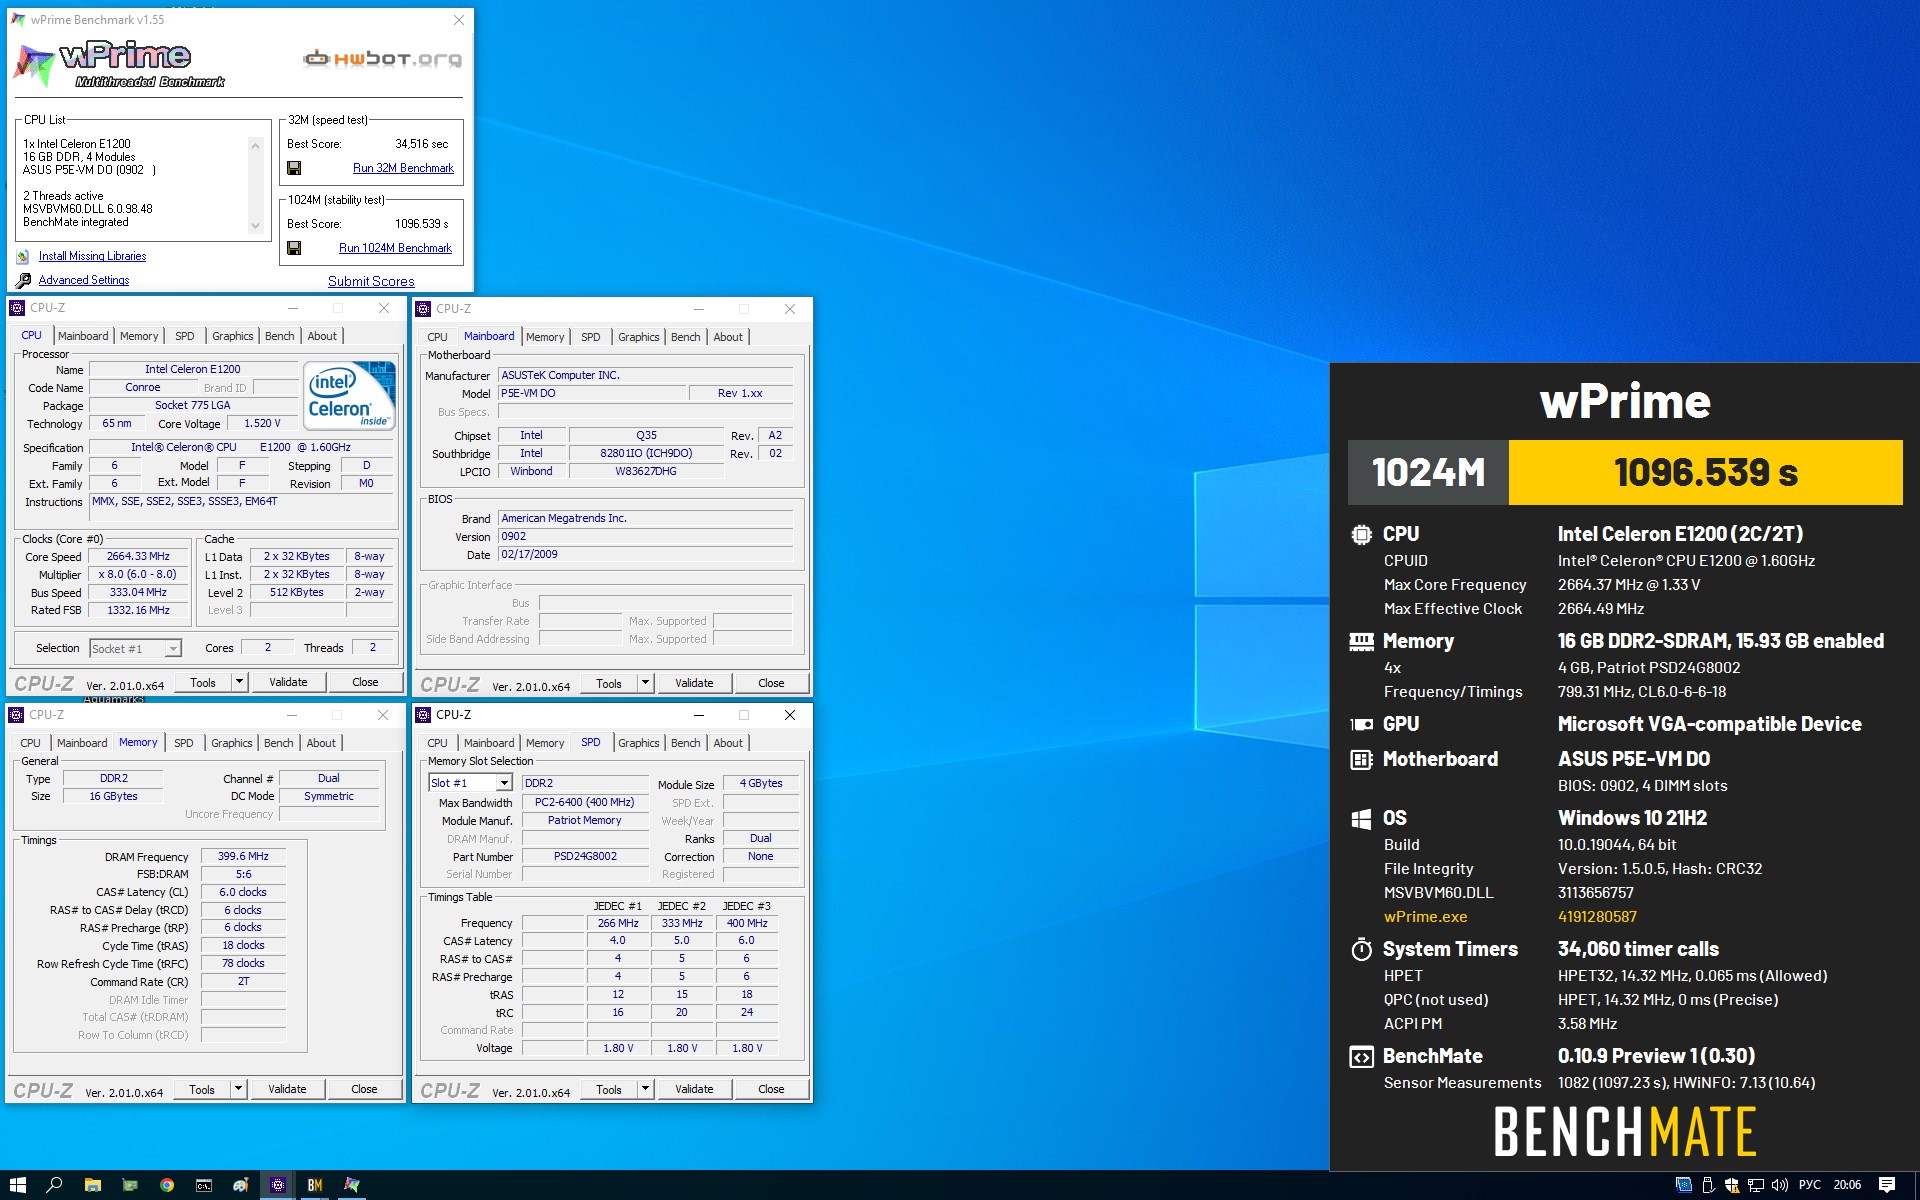Click the wrench icon beside Advanced Settings
The image size is (1920, 1200).
(23, 280)
